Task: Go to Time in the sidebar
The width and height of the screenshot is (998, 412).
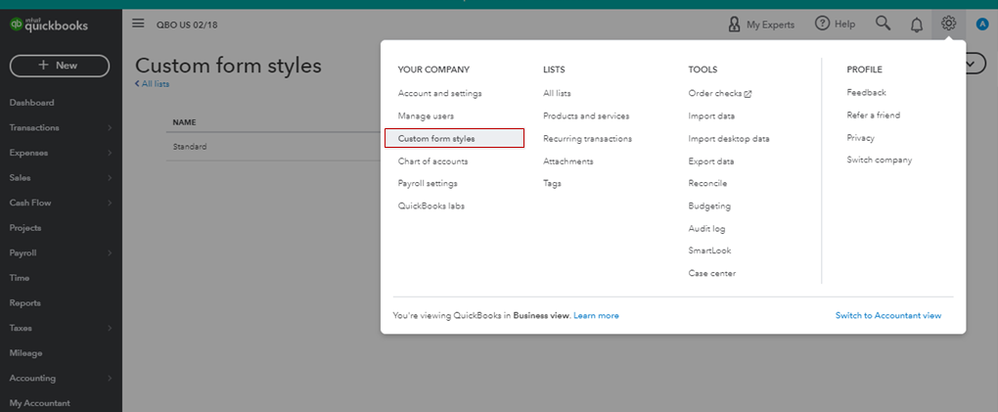Action: (x=19, y=278)
